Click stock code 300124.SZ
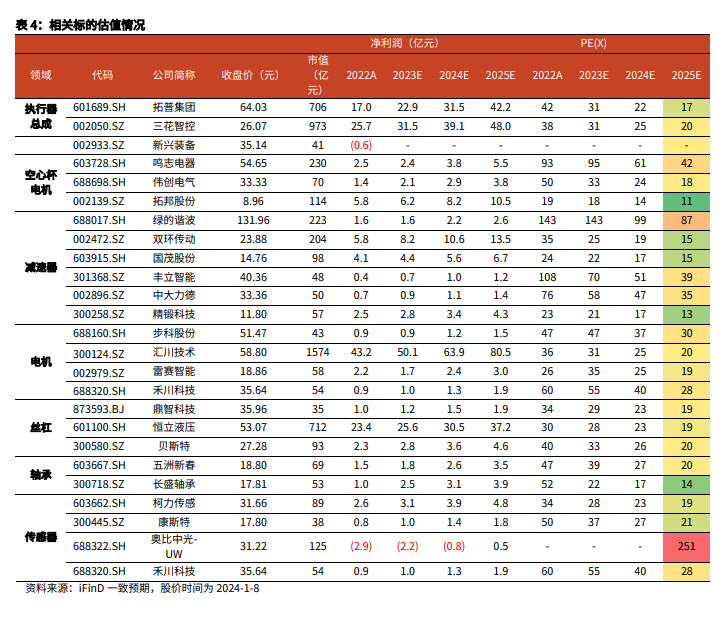Screen dimensions: 724x622 click(99, 355)
